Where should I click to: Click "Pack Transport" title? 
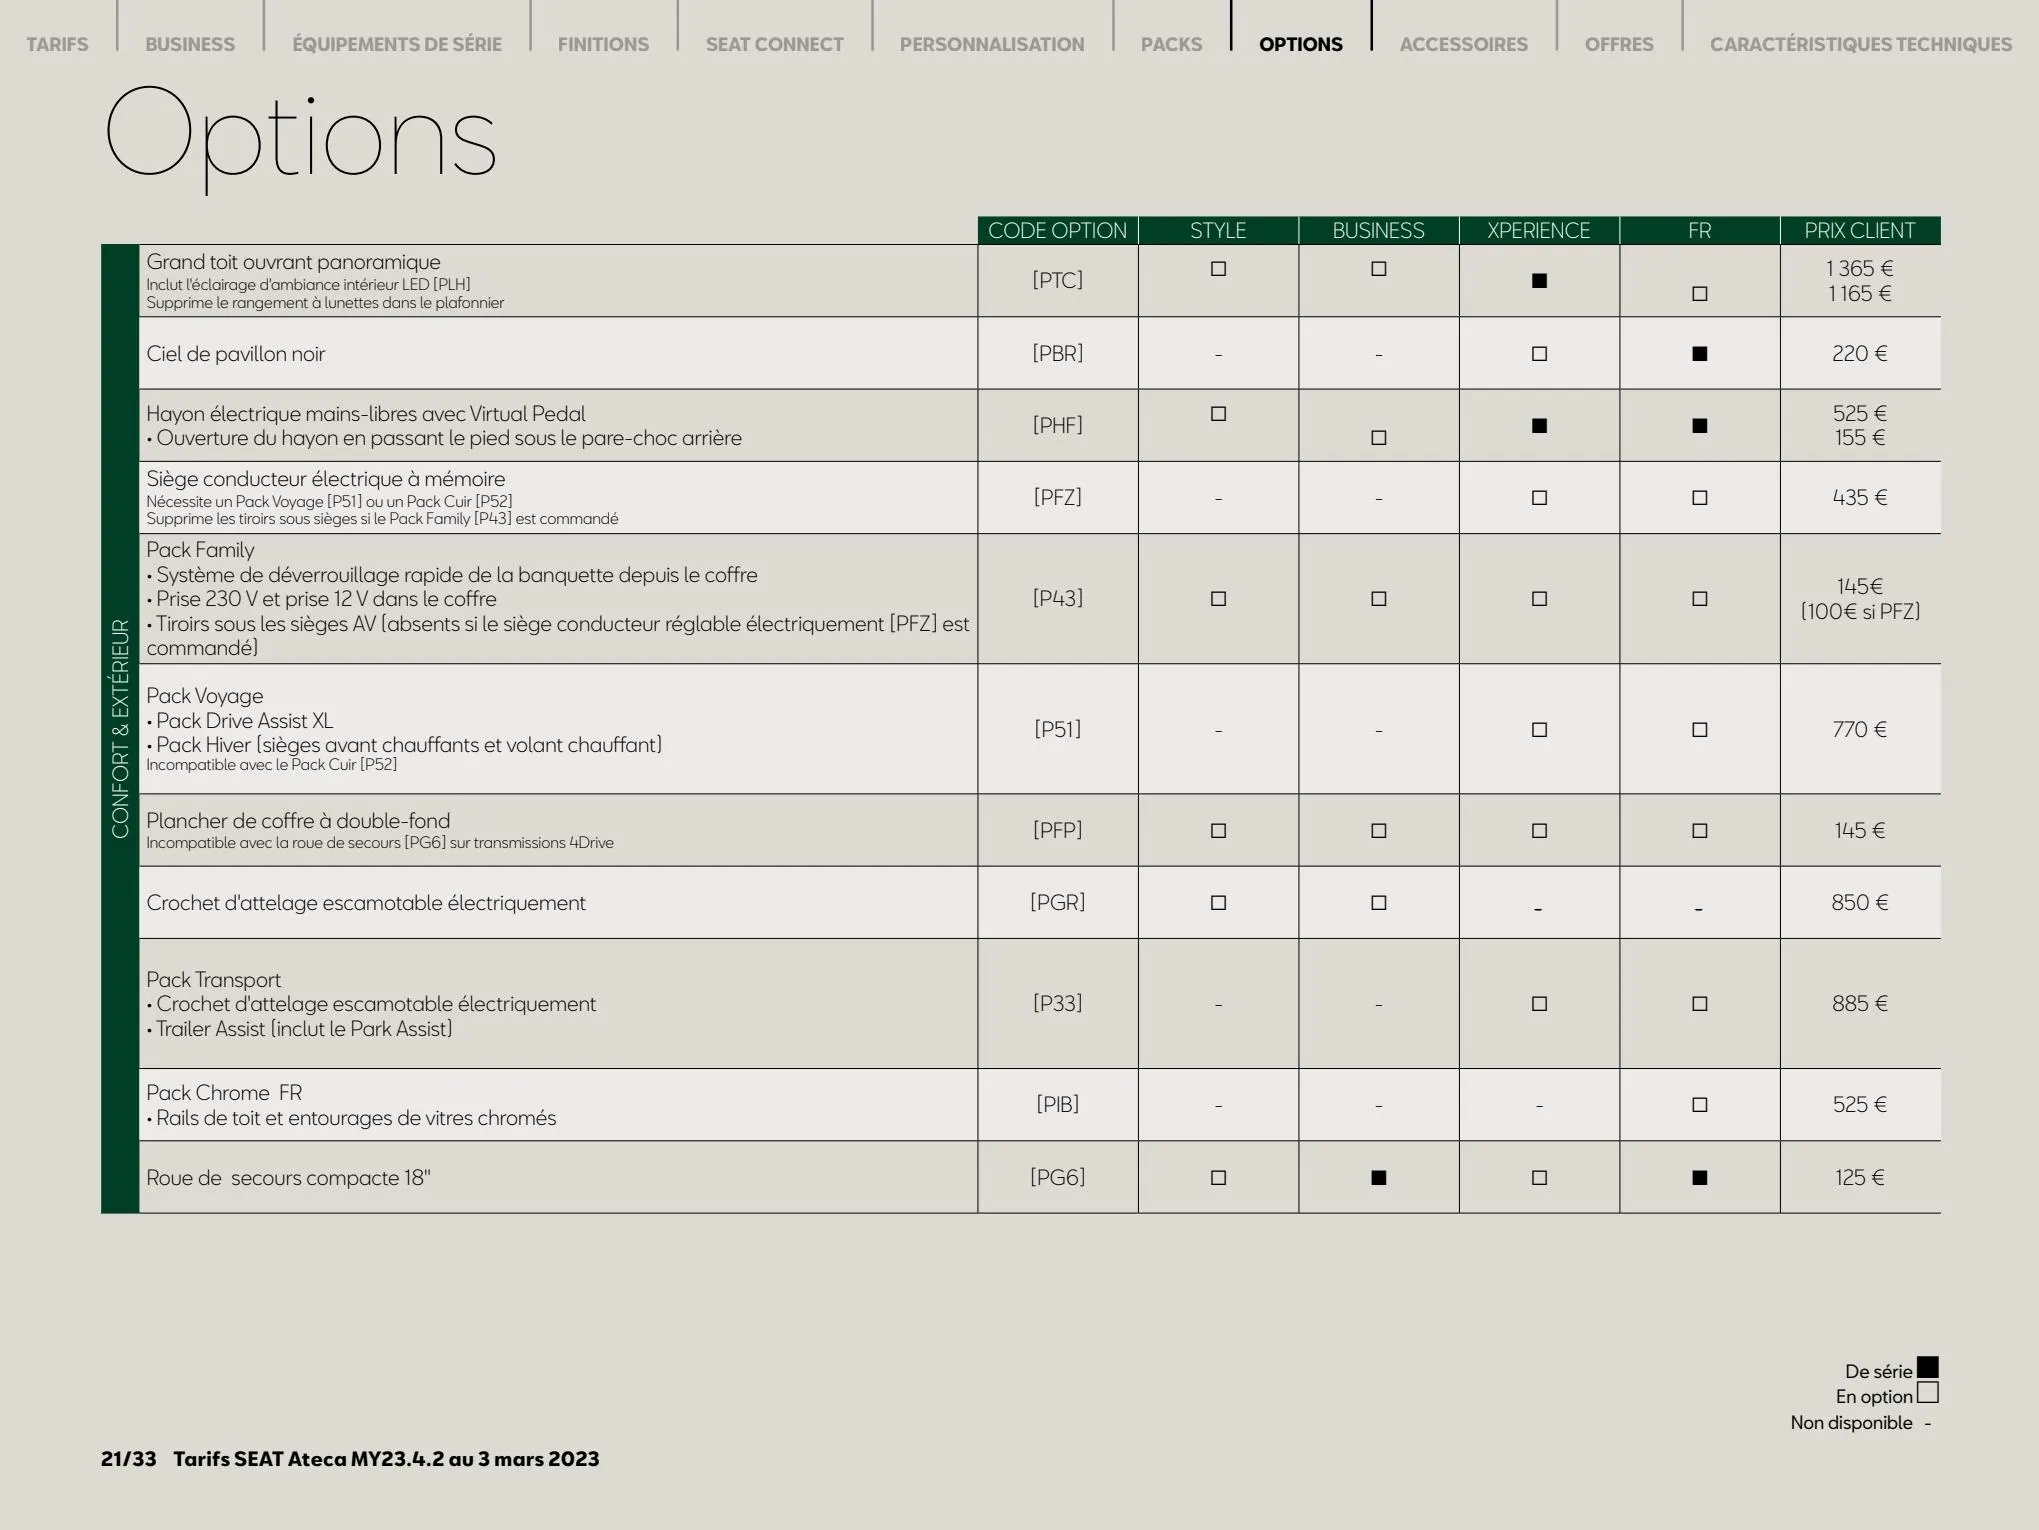point(214,980)
